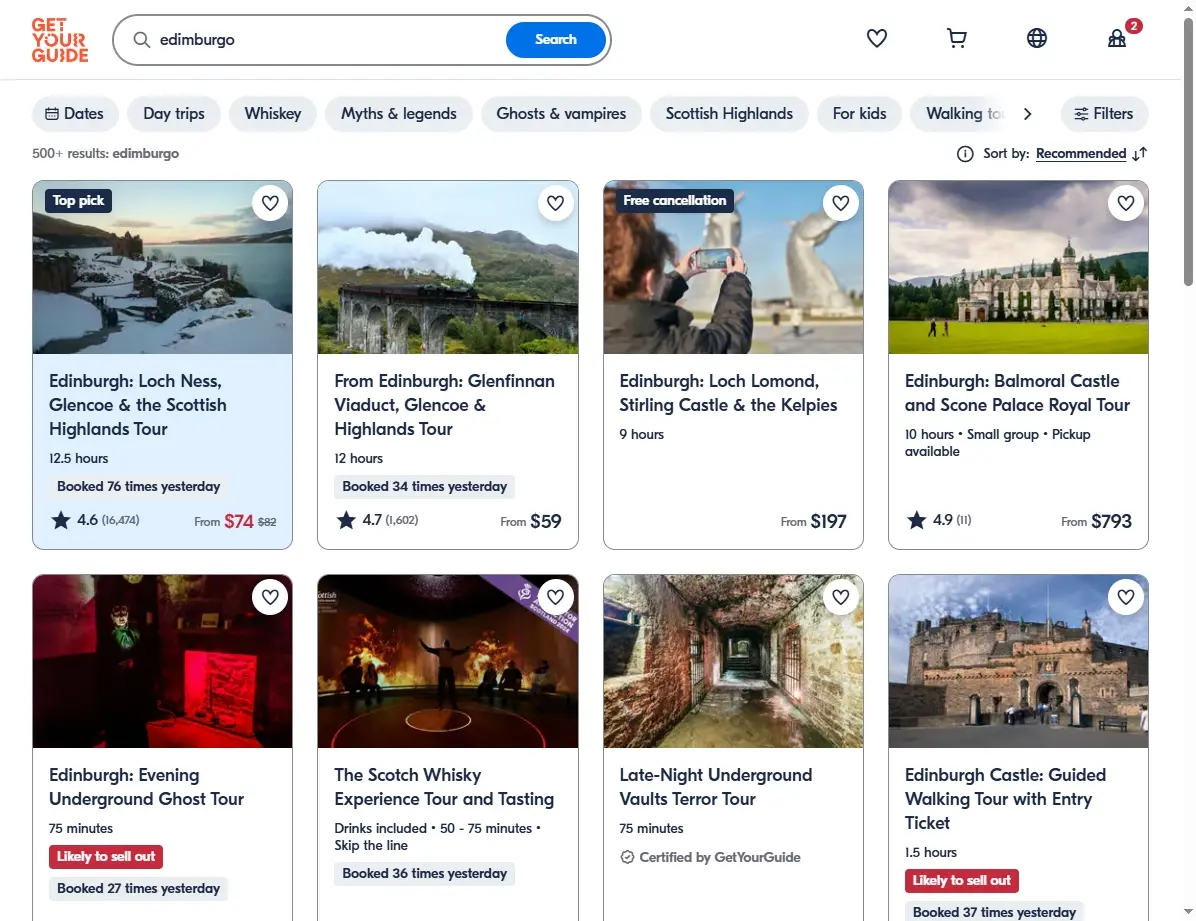Open profile icon with notification badge
The width and height of the screenshot is (1196, 921).
1118,37
